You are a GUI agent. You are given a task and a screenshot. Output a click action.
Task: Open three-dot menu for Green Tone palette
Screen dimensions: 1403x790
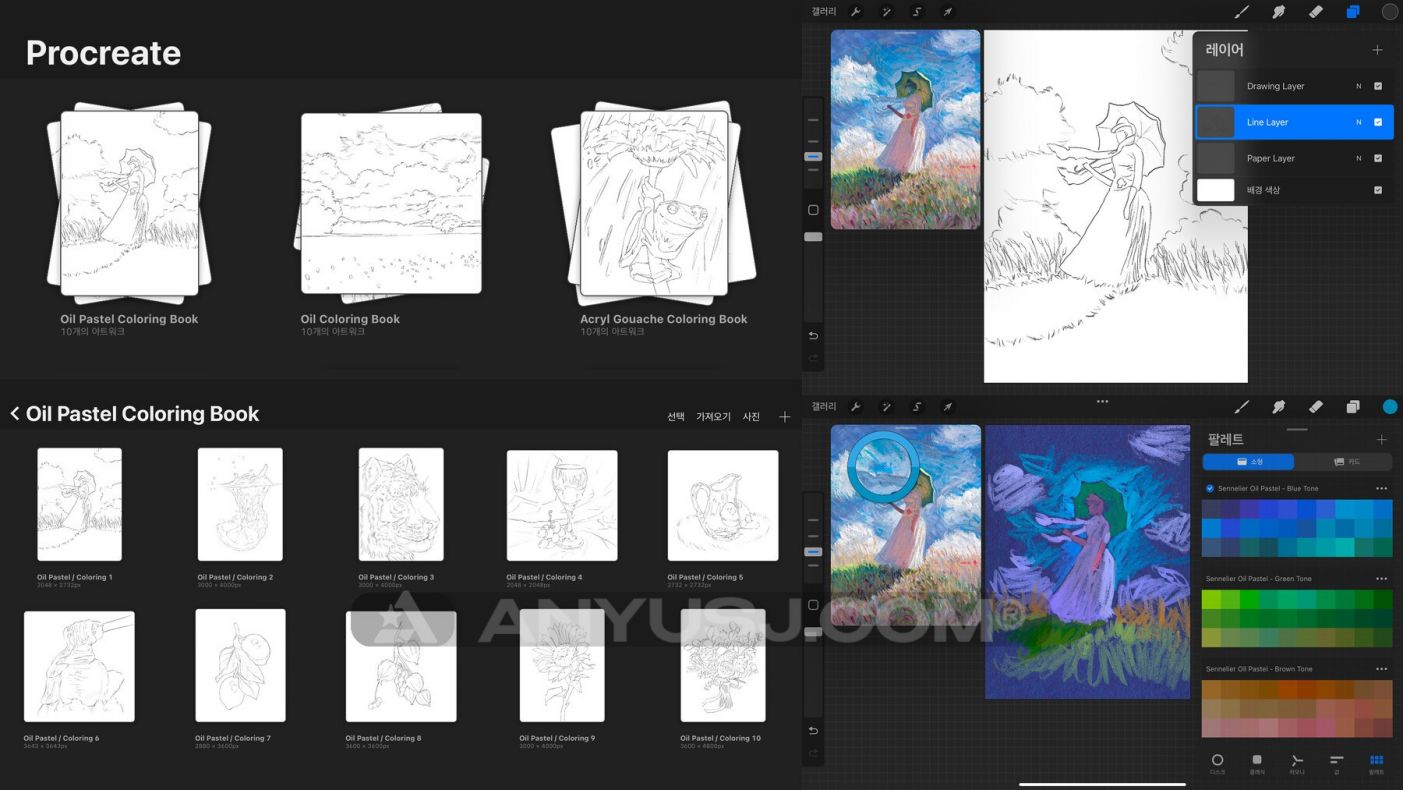1382,578
